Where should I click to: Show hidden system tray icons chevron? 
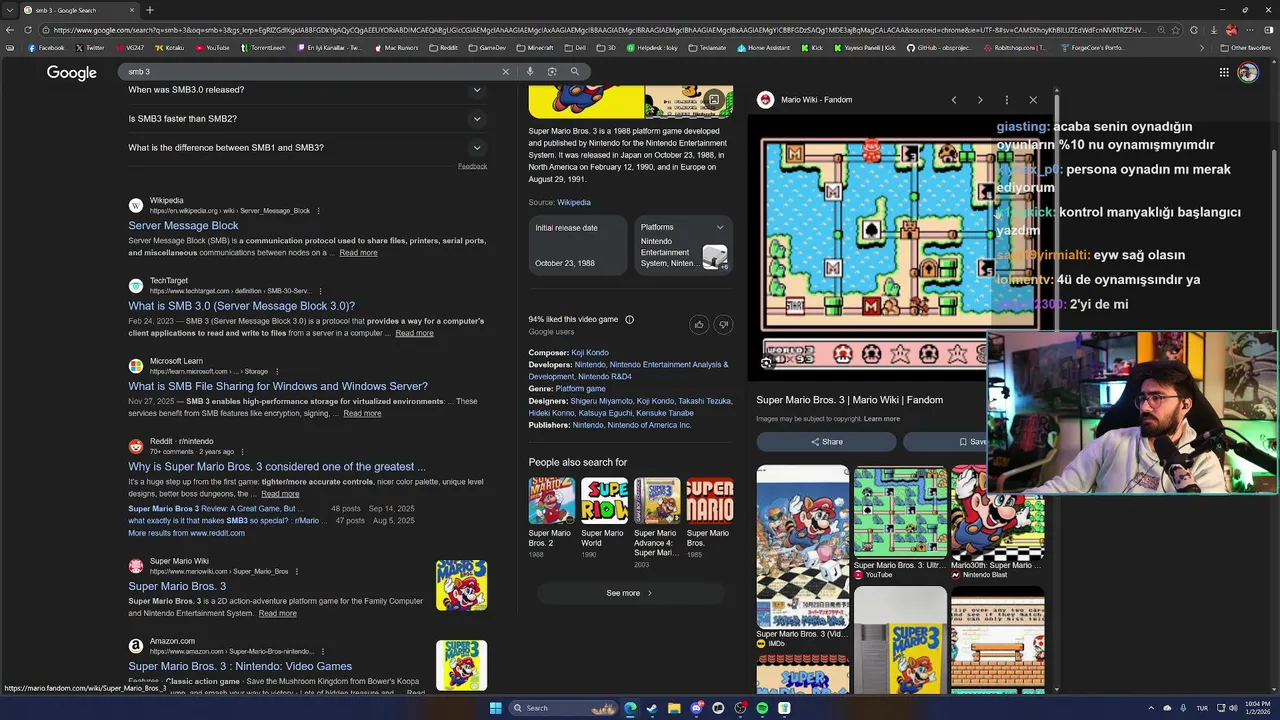[x=1150, y=708]
